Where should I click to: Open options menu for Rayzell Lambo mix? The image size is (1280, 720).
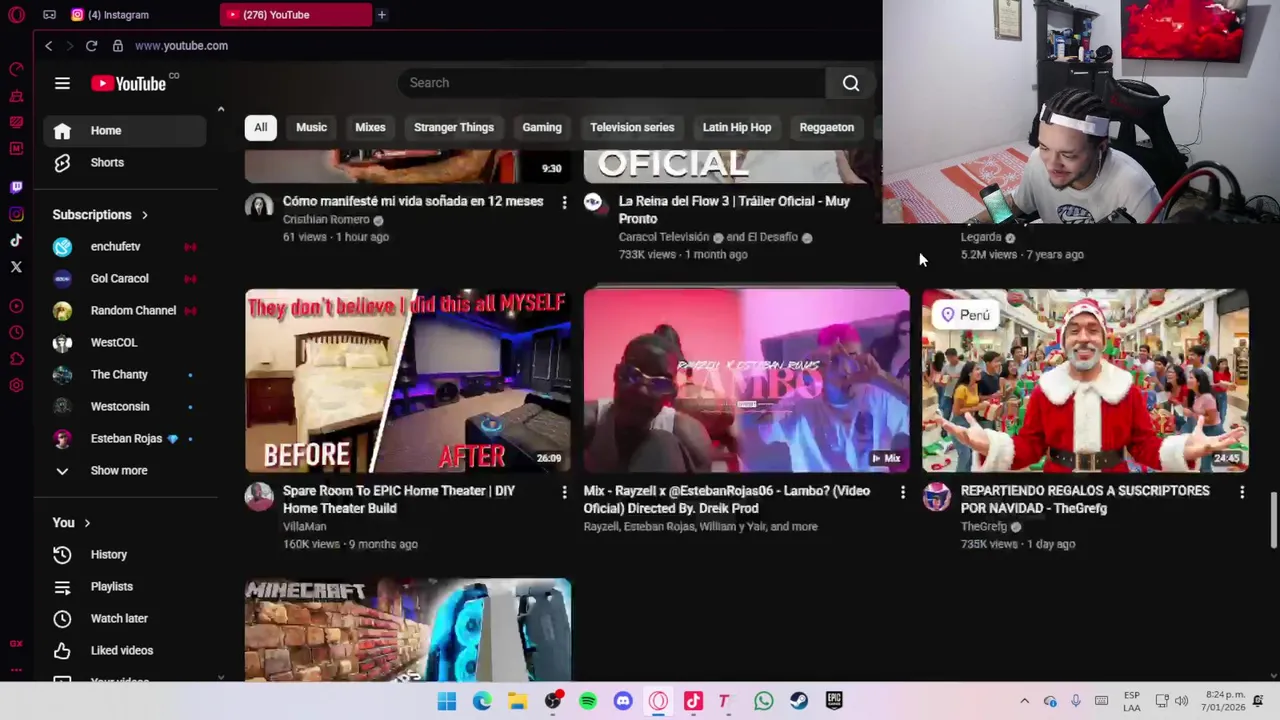coord(903,492)
